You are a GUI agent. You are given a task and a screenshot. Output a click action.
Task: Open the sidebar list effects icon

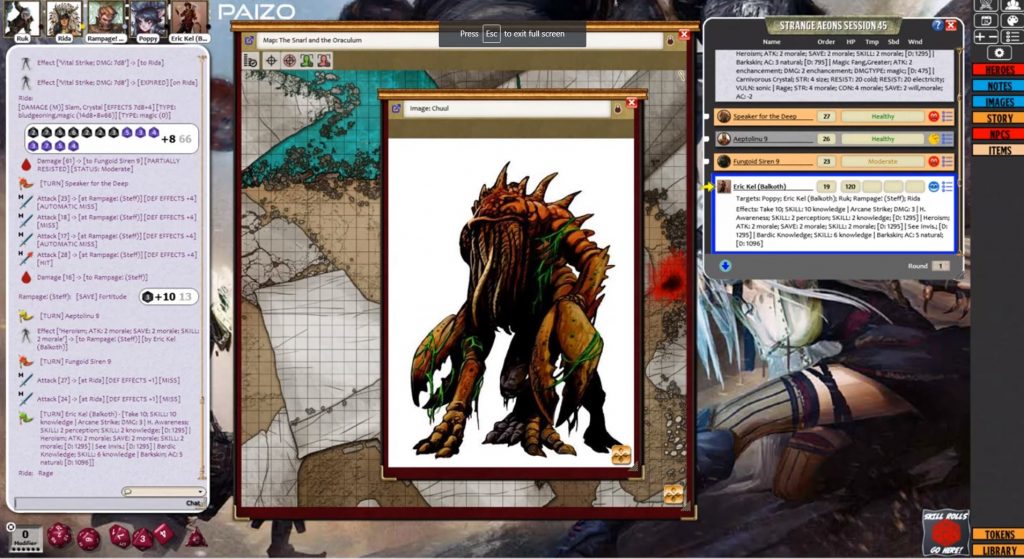tap(1012, 37)
